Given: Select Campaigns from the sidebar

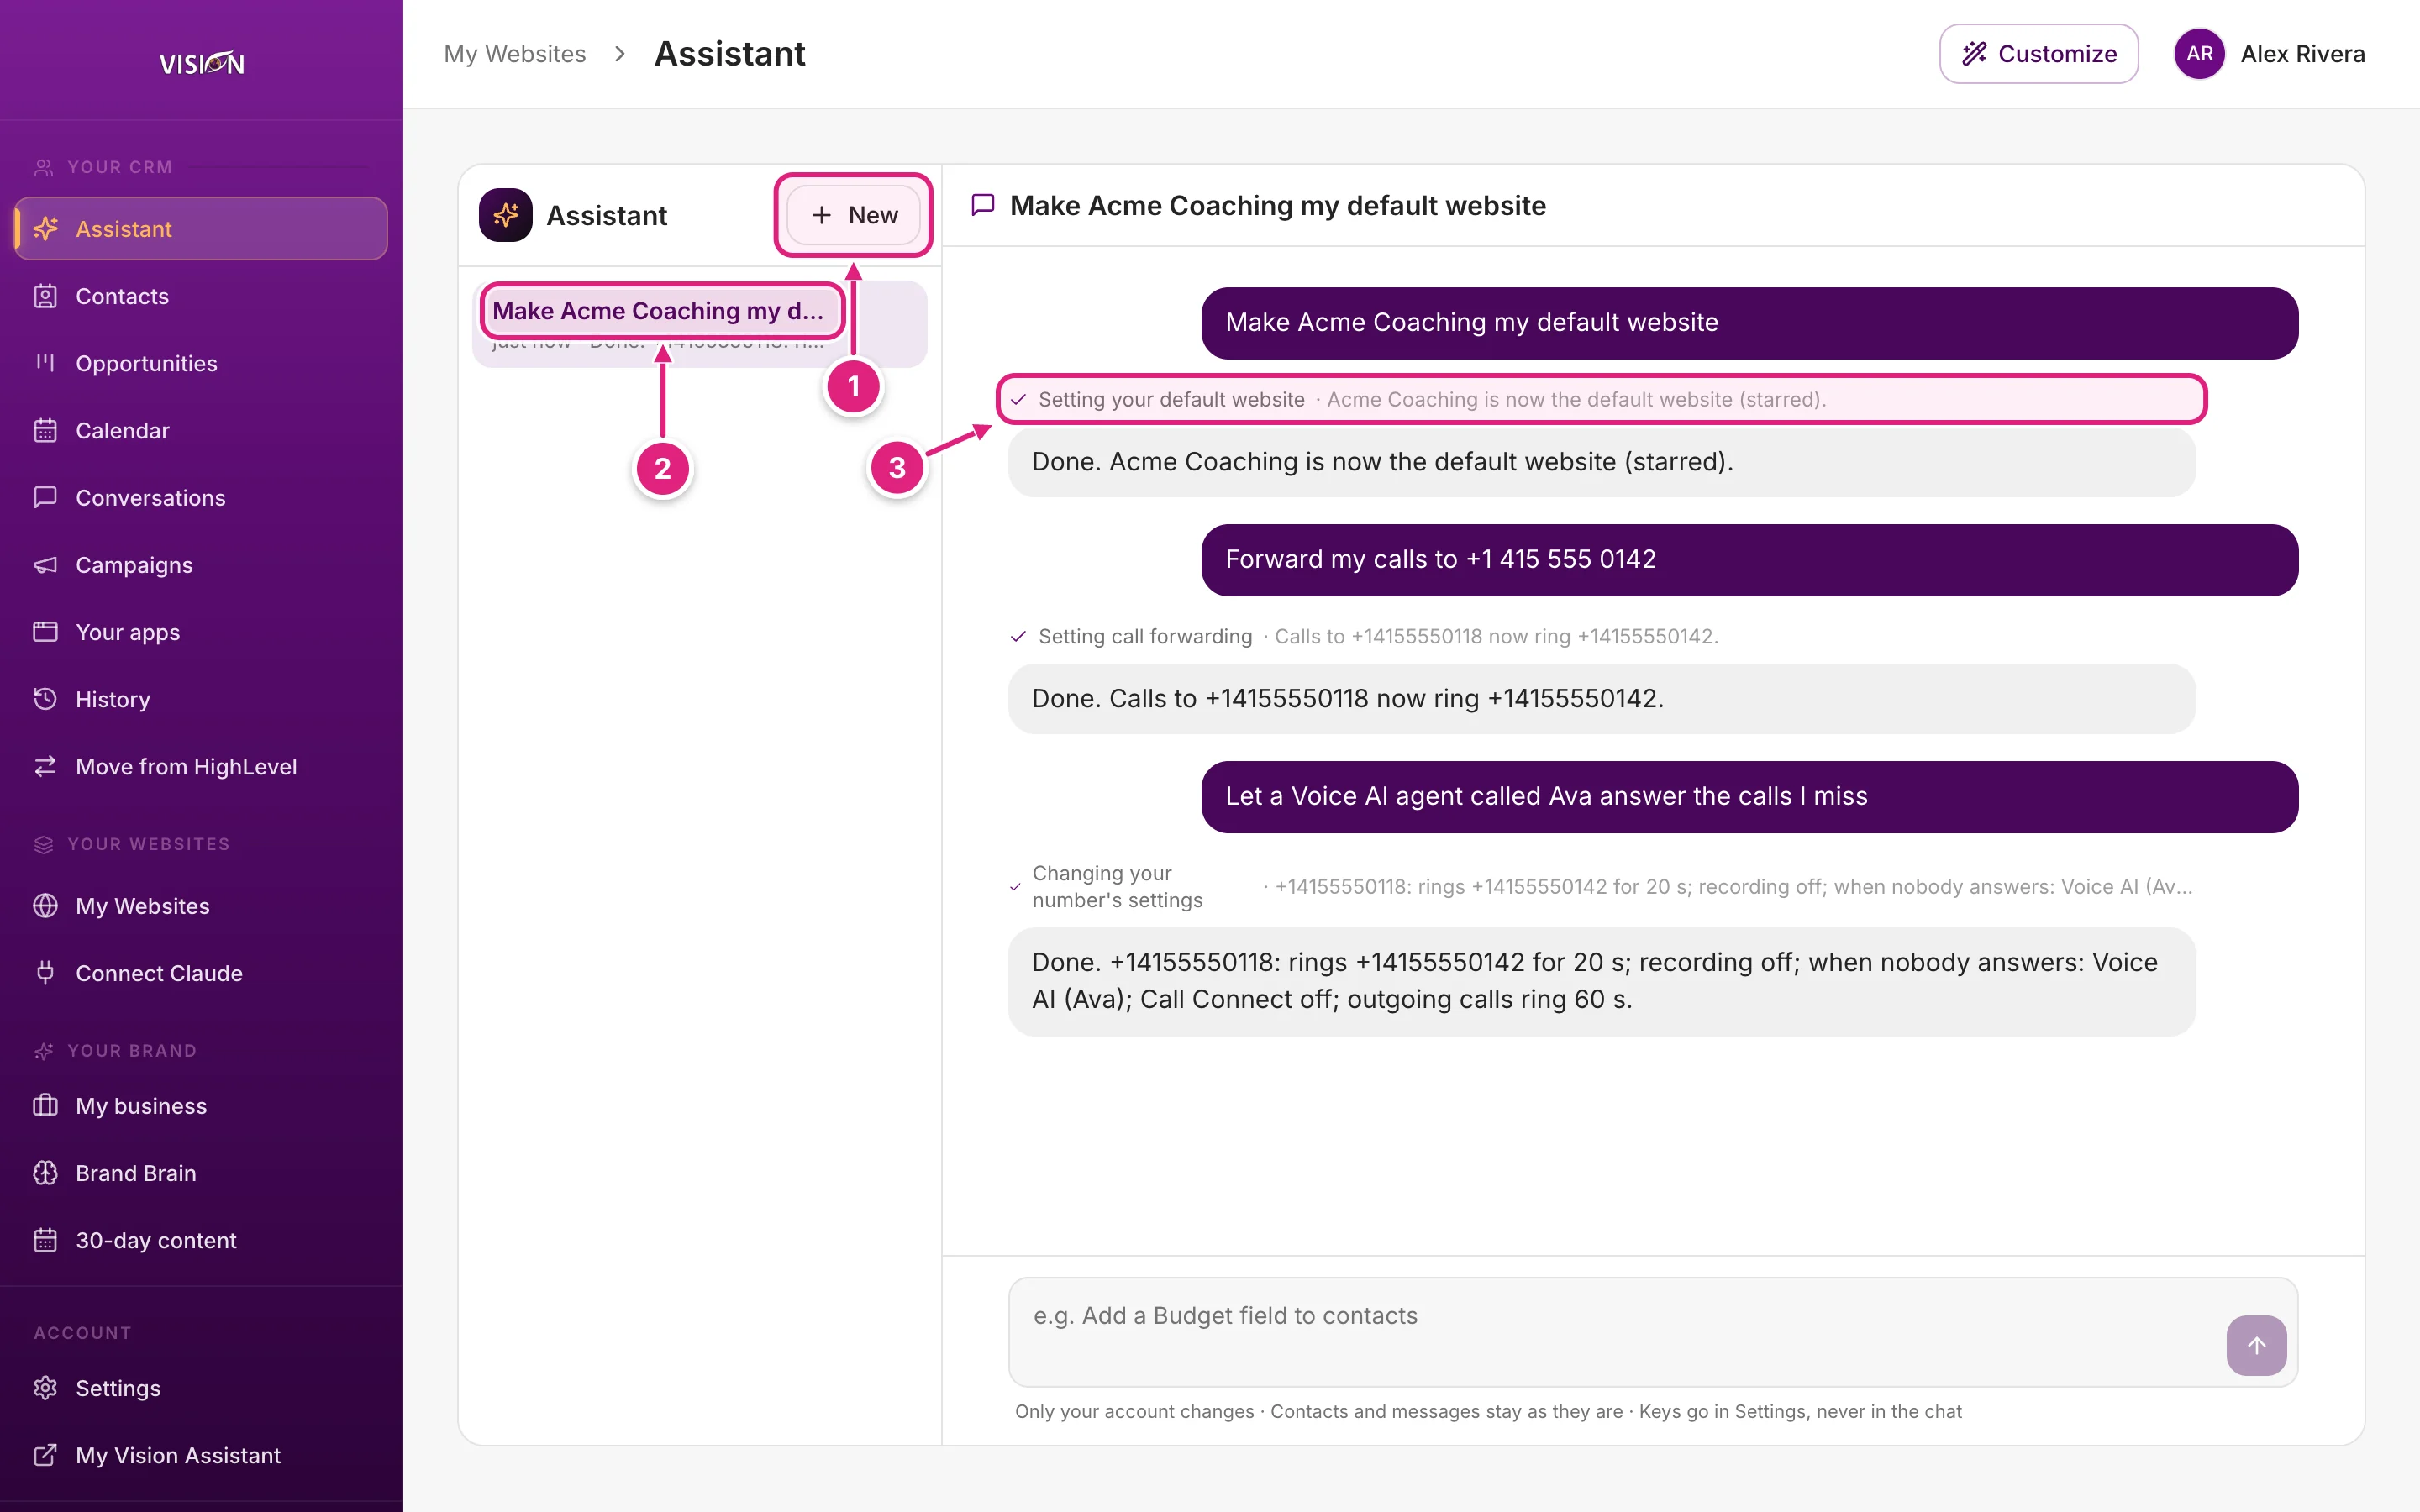Looking at the screenshot, I should [x=201, y=565].
